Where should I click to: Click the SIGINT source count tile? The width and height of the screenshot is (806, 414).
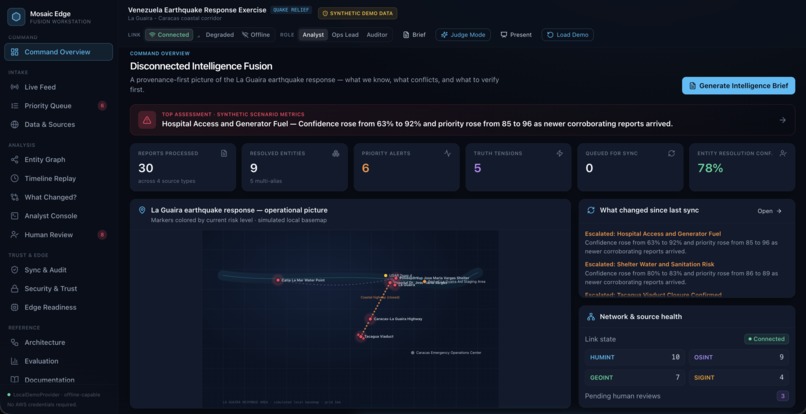739,377
